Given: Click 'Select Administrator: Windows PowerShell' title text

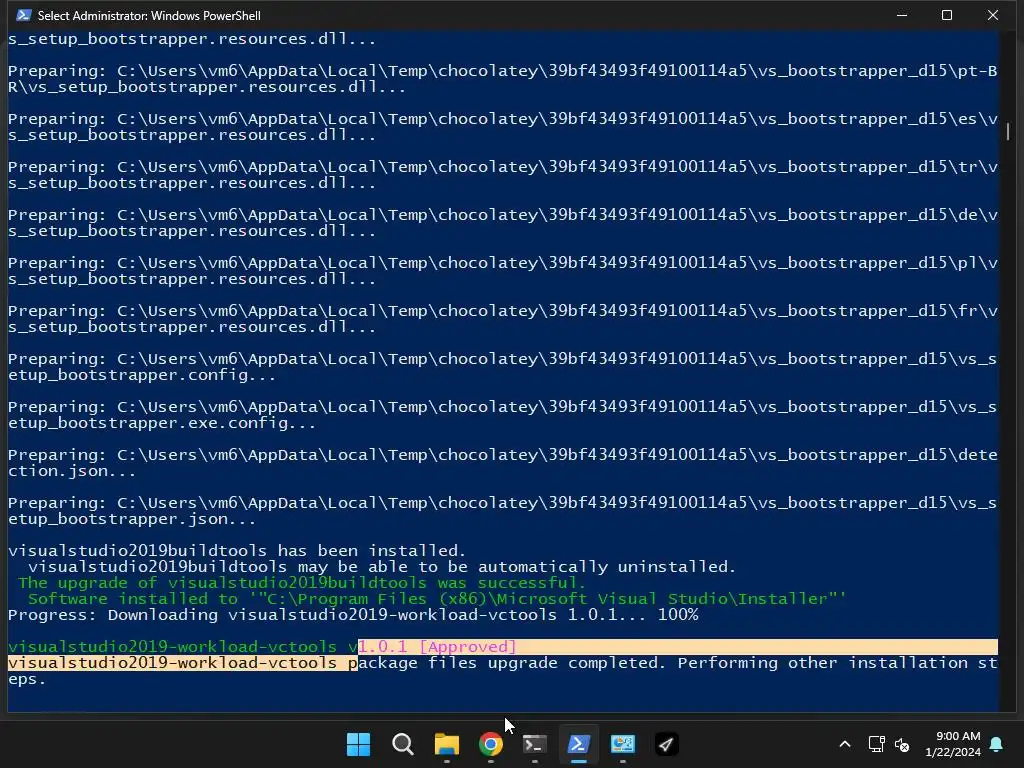Looking at the screenshot, I should pos(149,16).
